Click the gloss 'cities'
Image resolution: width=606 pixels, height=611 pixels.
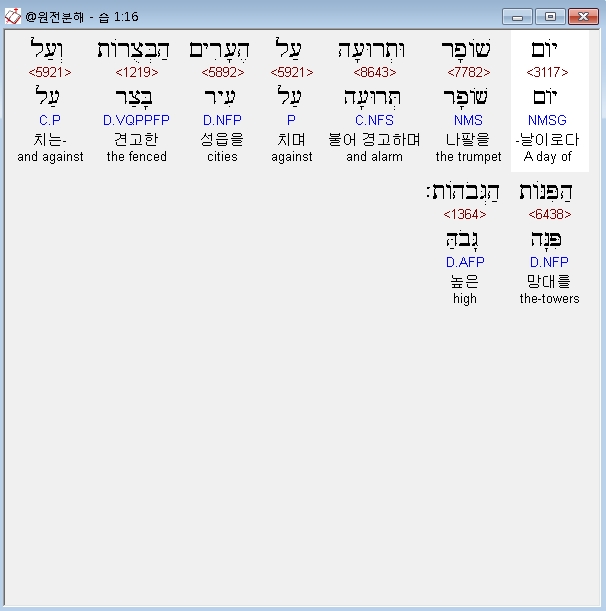click(222, 156)
